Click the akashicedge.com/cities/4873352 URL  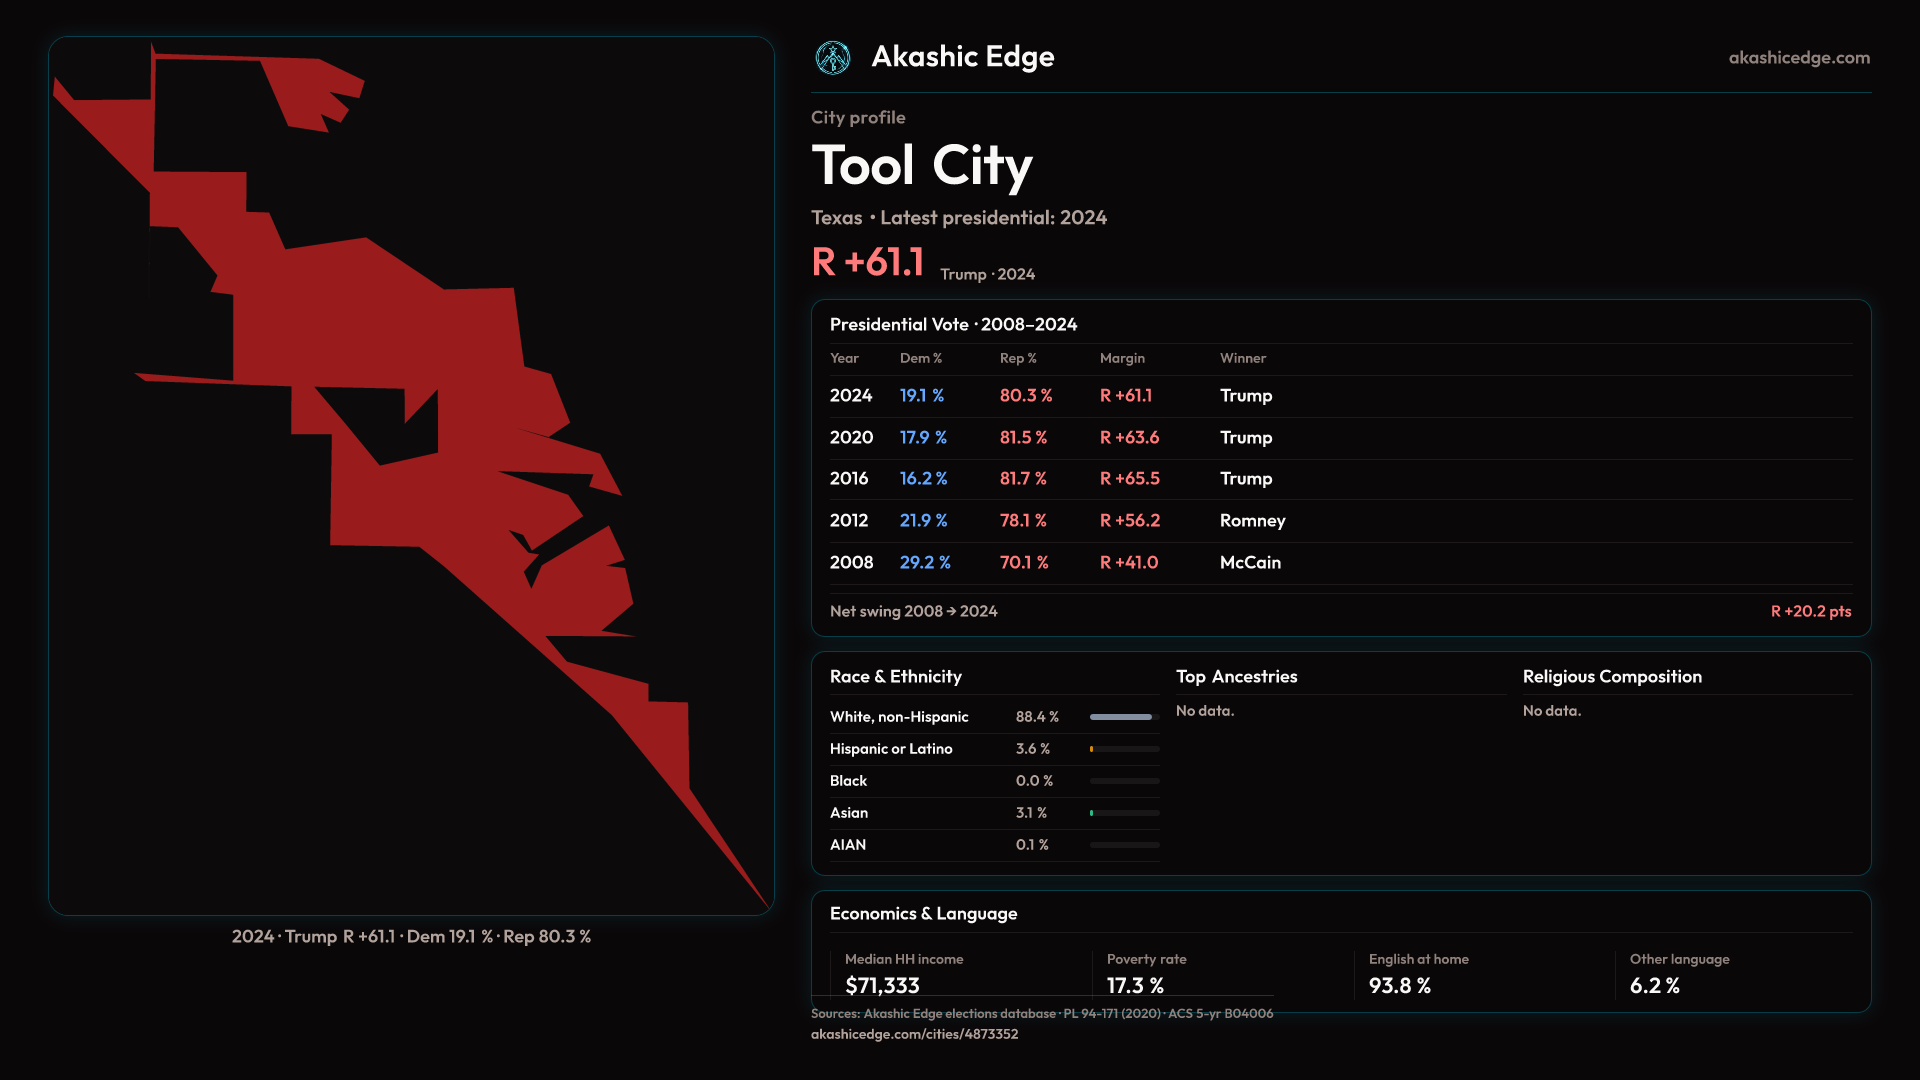914,1034
